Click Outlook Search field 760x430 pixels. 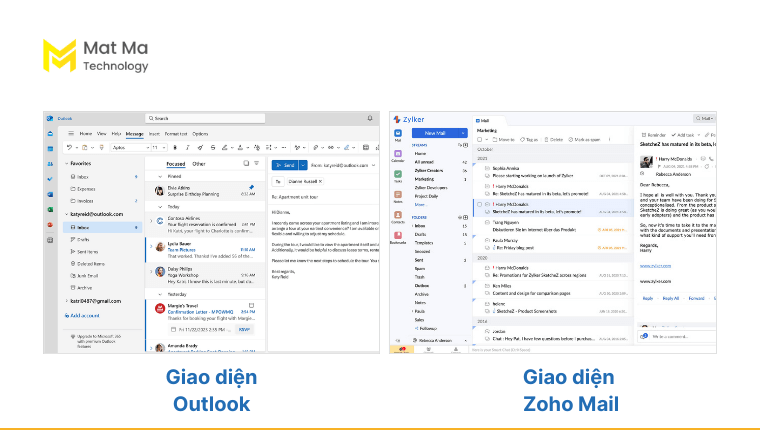(x=205, y=118)
